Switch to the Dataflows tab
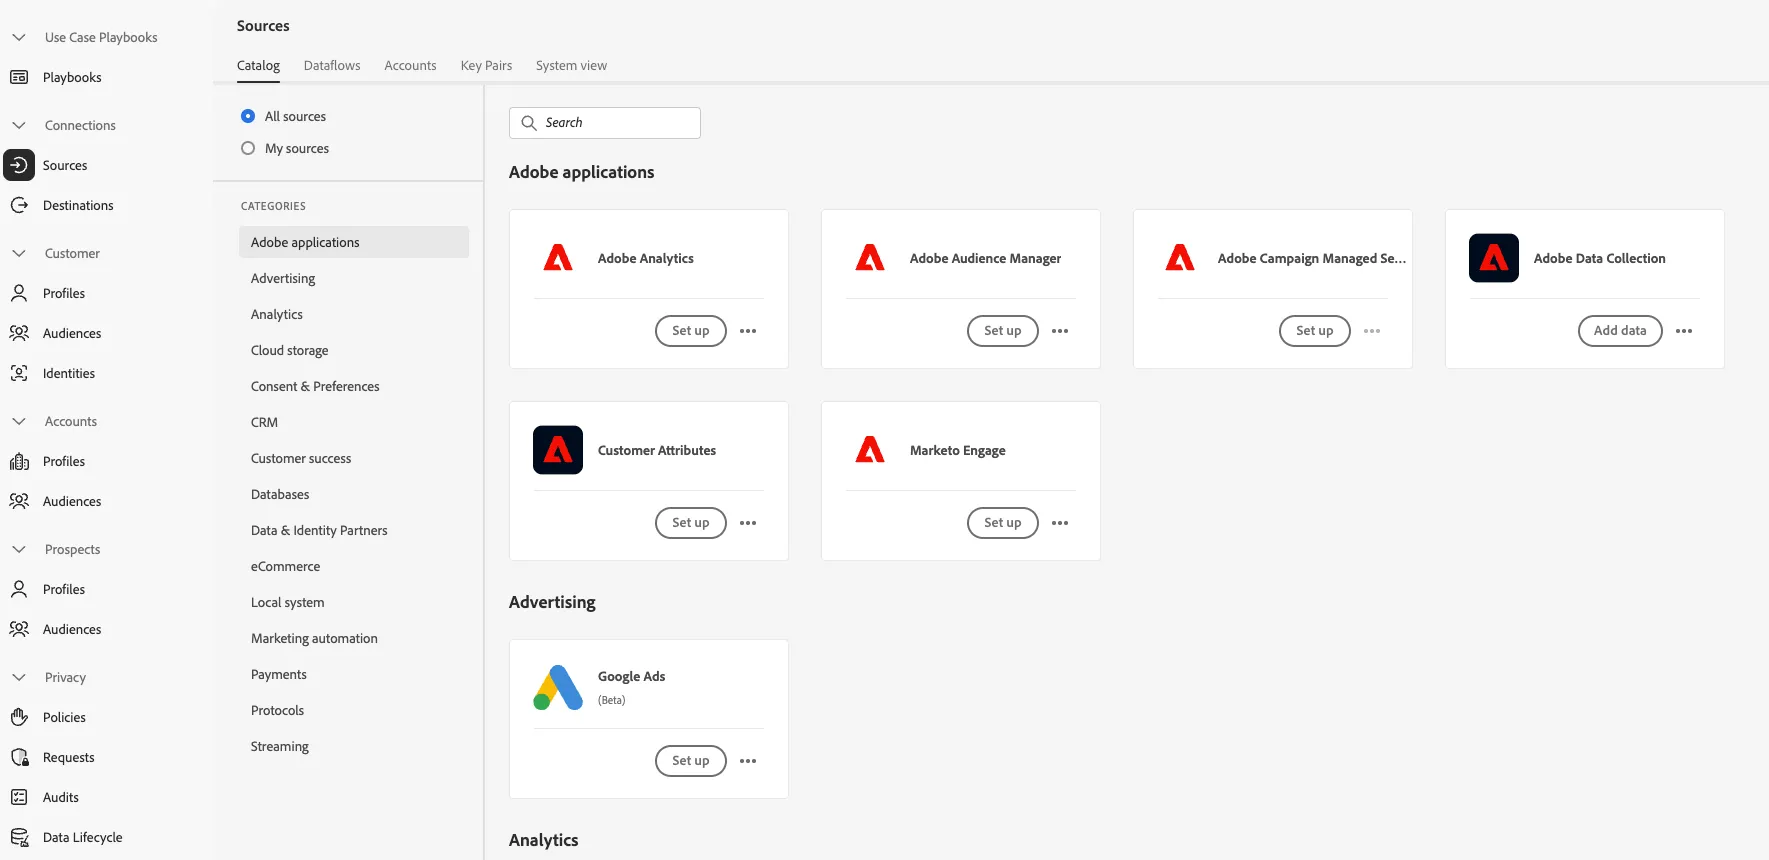The height and width of the screenshot is (860, 1769). [x=332, y=66]
